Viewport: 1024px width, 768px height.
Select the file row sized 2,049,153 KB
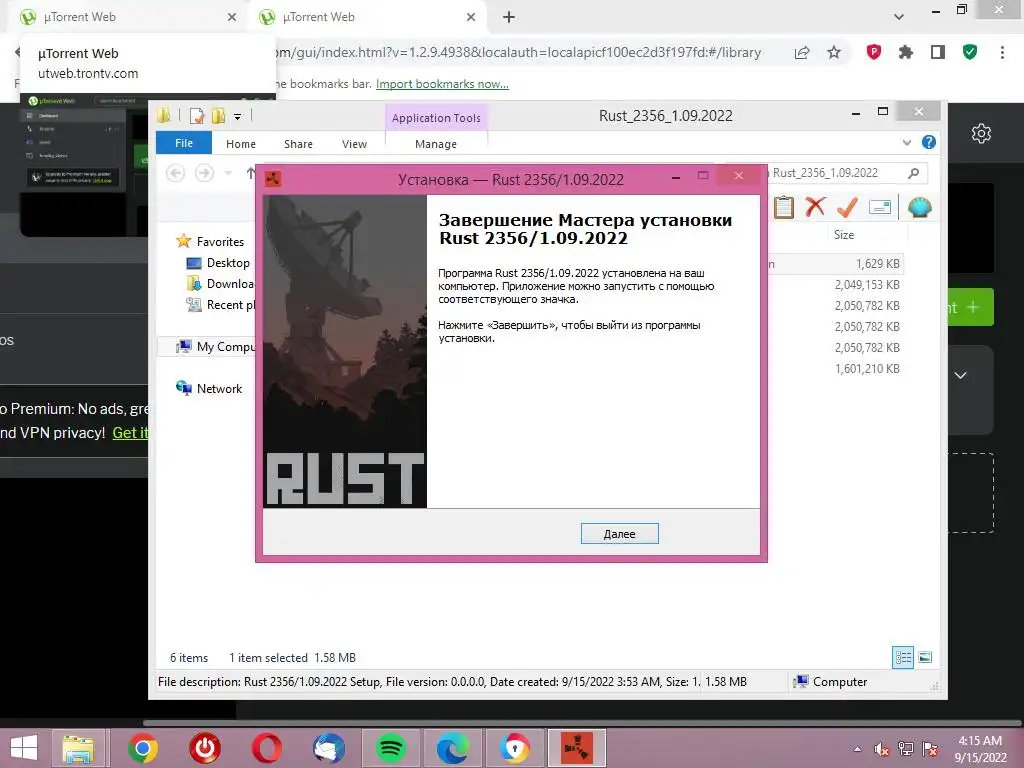pos(835,285)
